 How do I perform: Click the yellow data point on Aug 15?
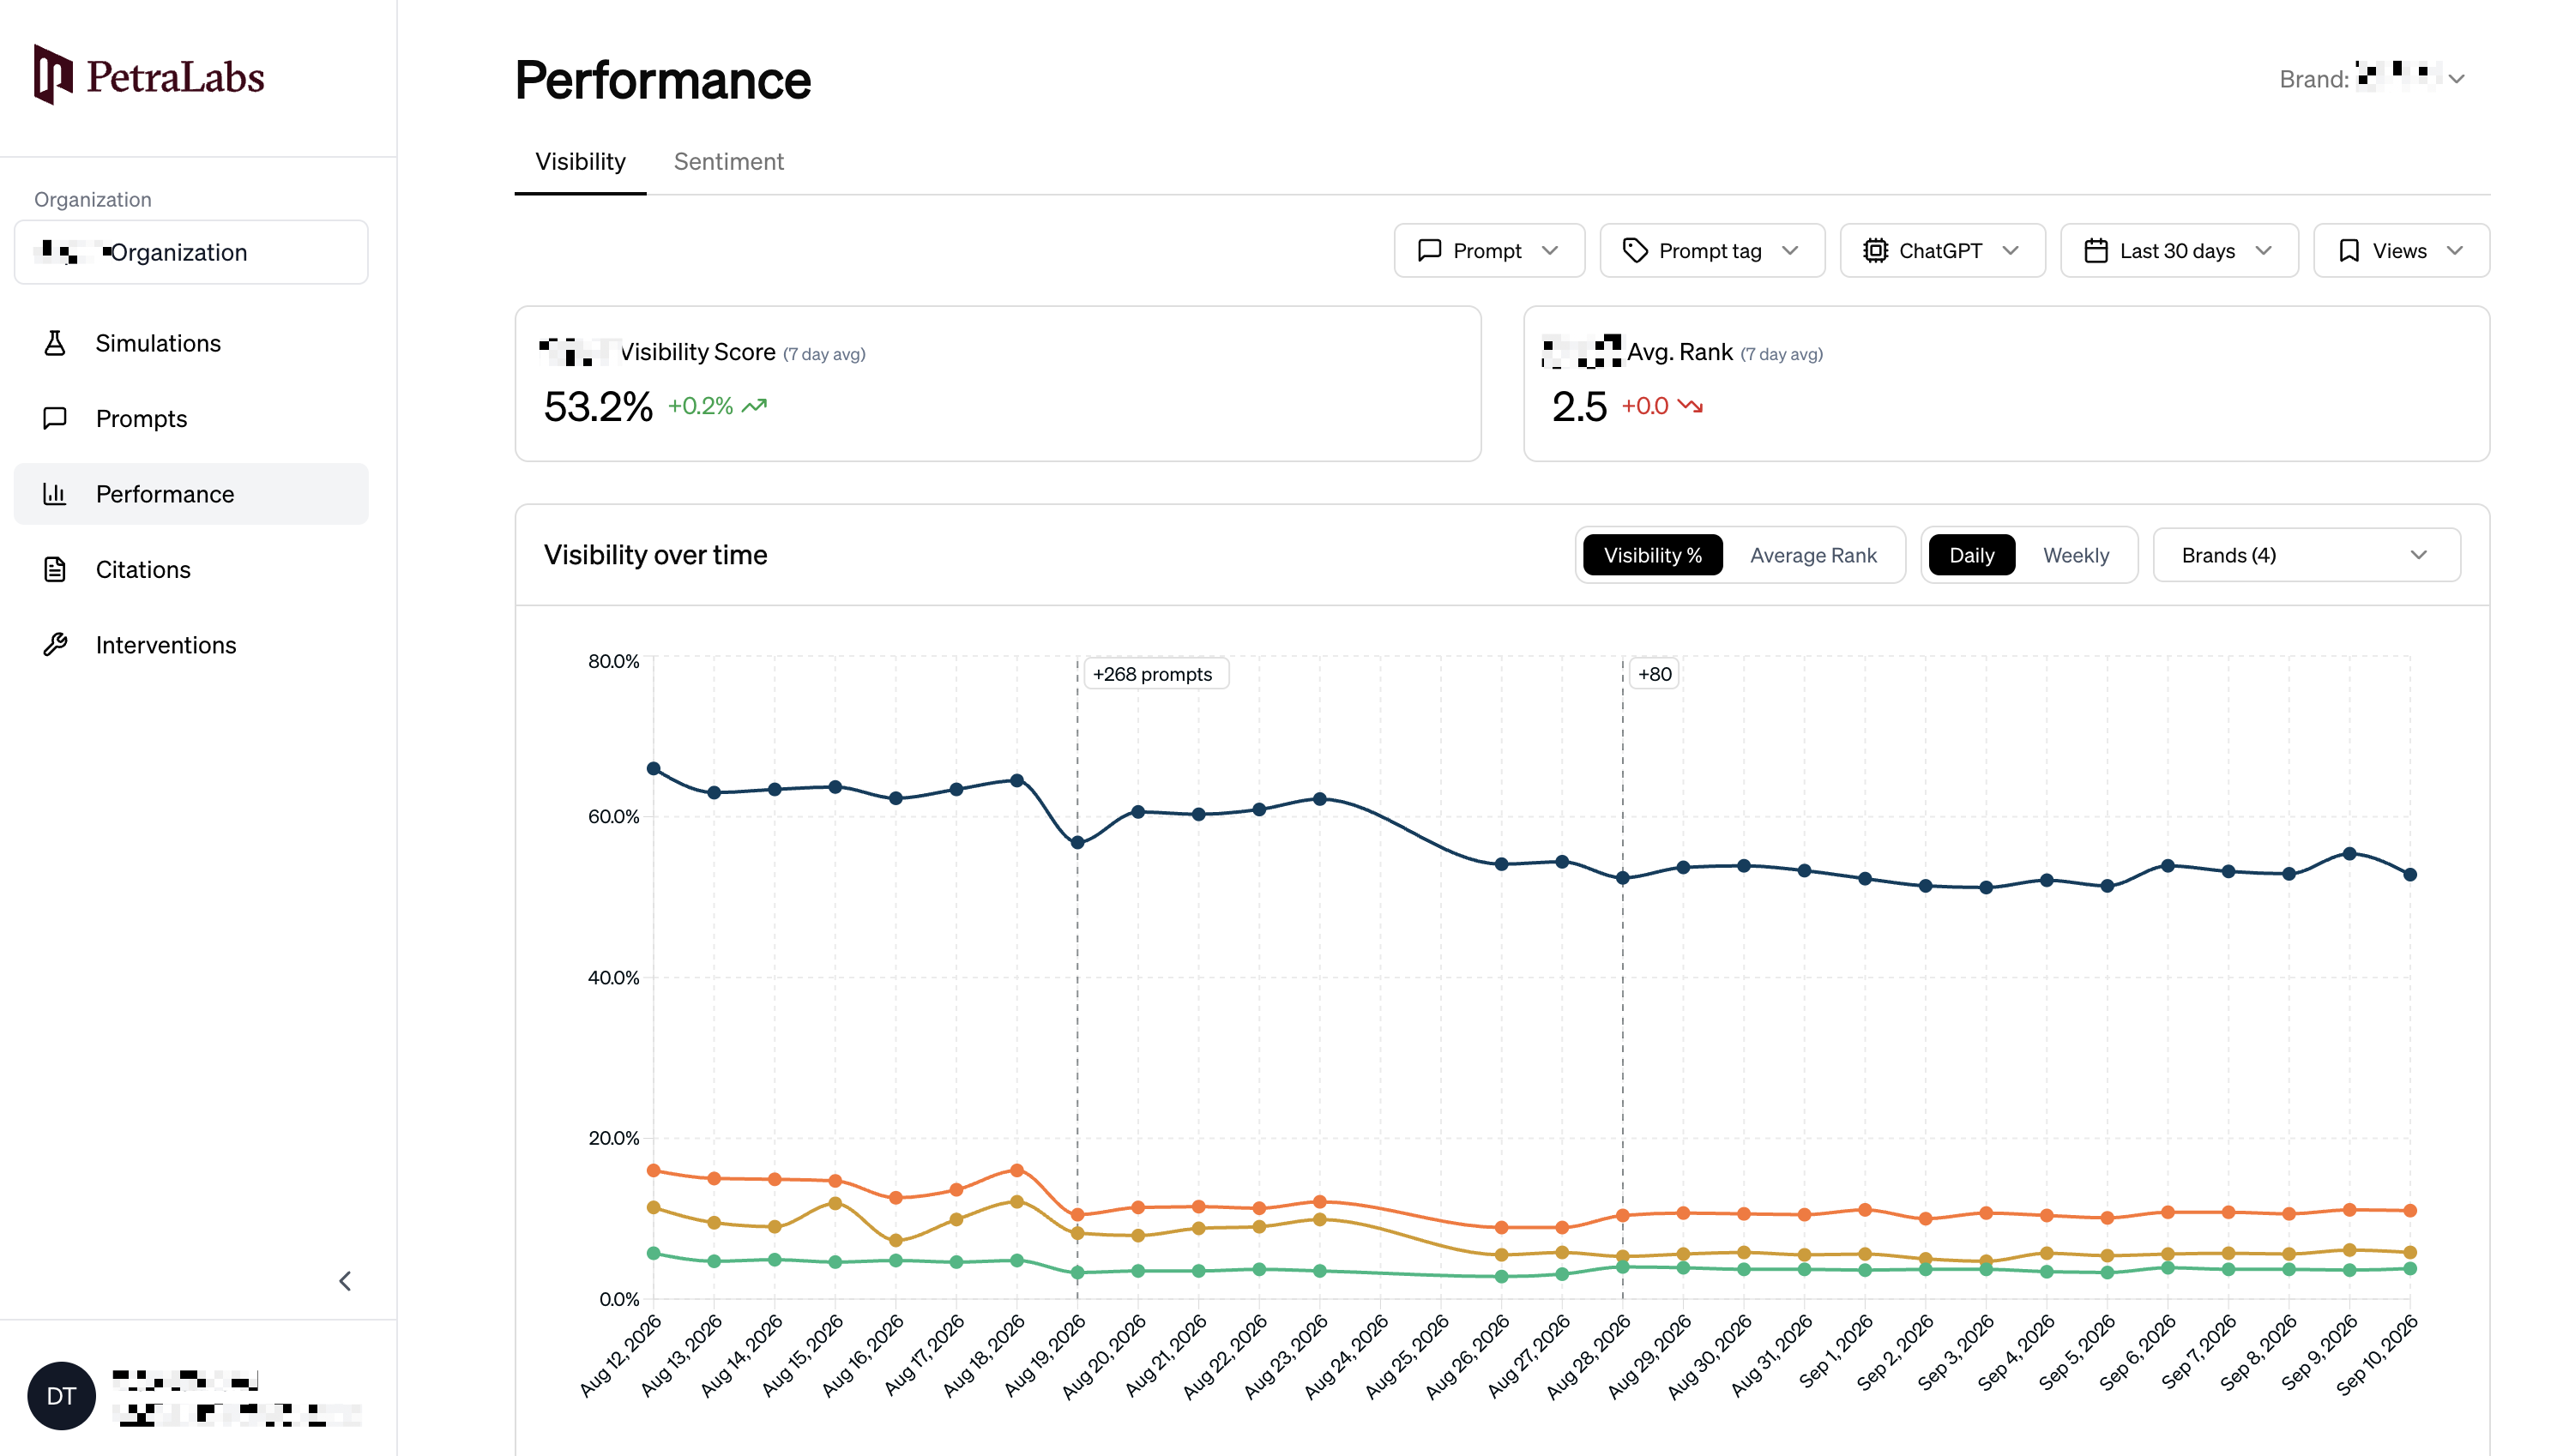(835, 1203)
